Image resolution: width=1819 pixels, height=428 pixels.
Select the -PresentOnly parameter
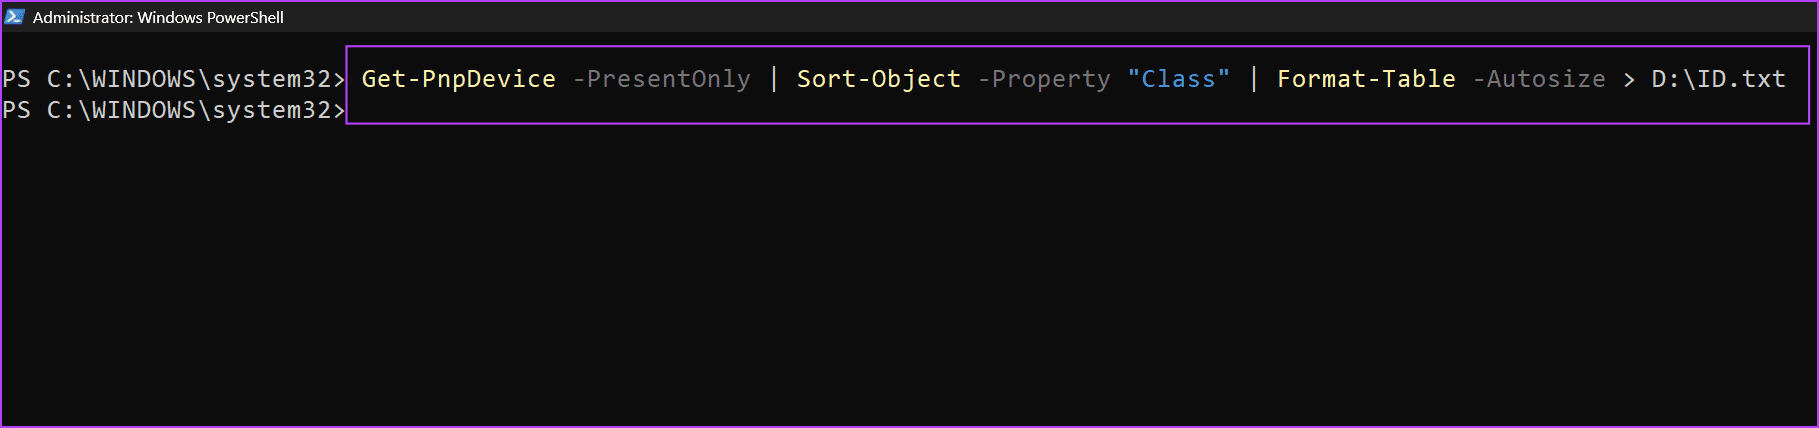(661, 79)
